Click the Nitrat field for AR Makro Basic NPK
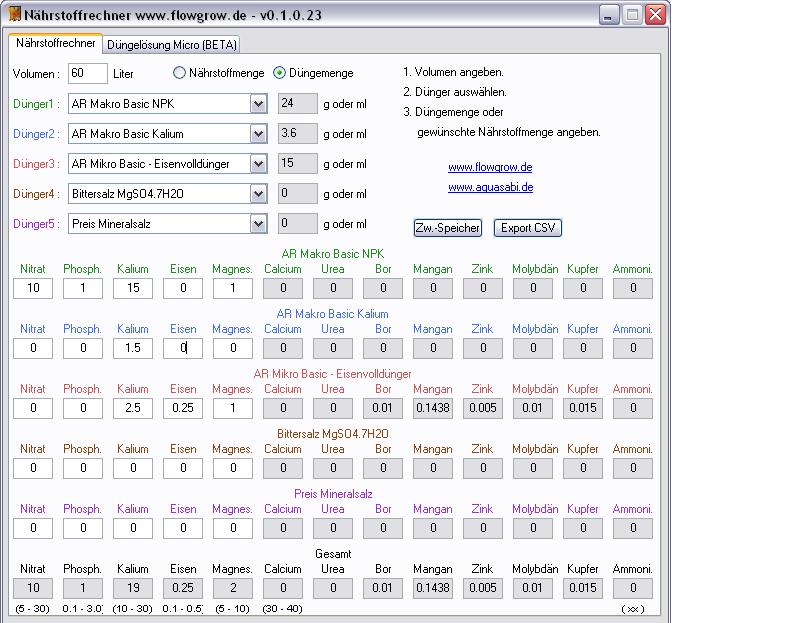The width and height of the screenshot is (800, 623). point(33,289)
